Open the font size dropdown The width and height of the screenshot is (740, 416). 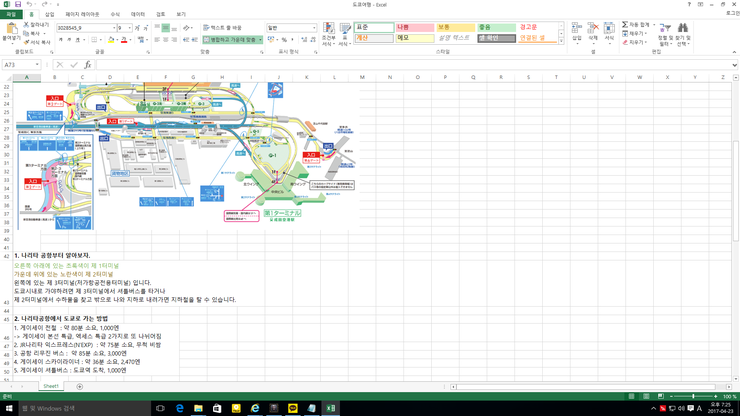point(130,28)
